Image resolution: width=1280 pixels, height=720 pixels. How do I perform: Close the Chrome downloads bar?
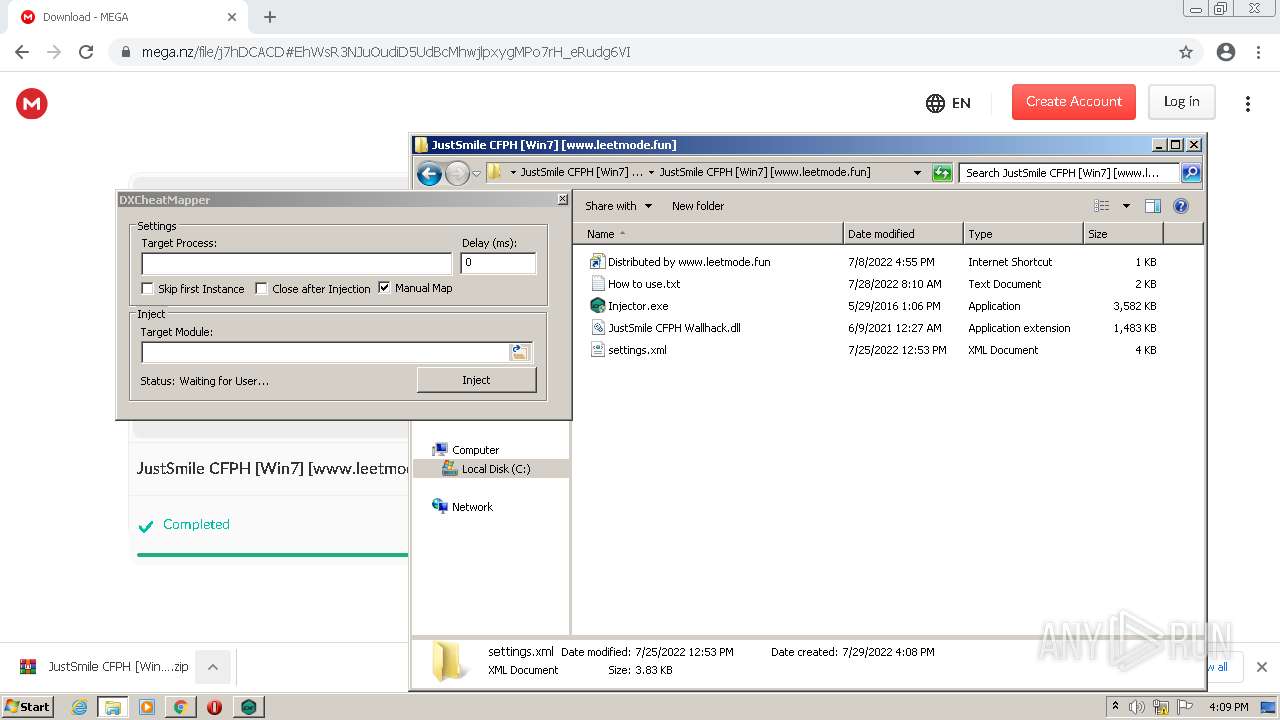[1261, 667]
